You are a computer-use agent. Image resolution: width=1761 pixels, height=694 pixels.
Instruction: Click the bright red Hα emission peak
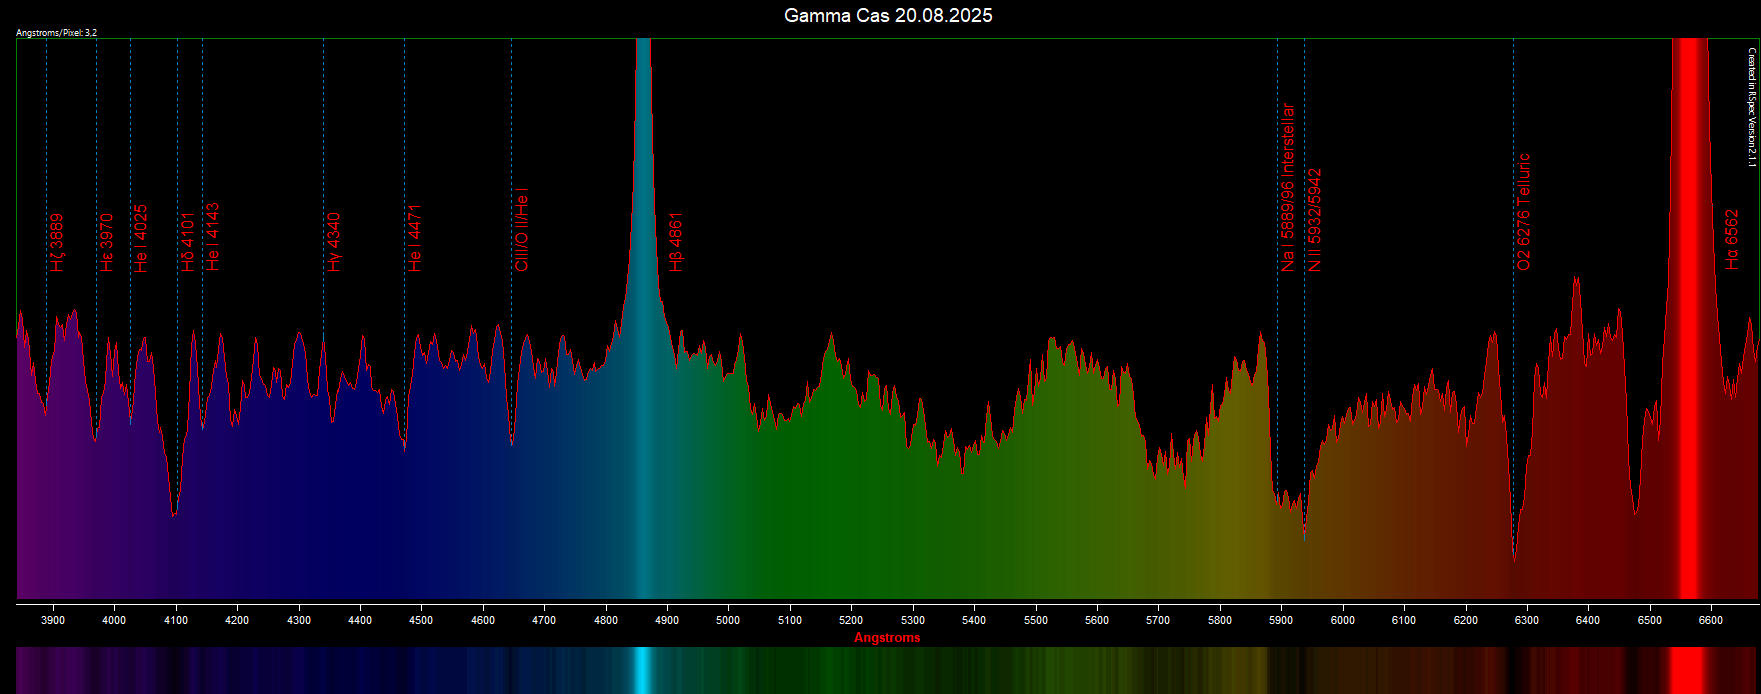coord(1690,320)
